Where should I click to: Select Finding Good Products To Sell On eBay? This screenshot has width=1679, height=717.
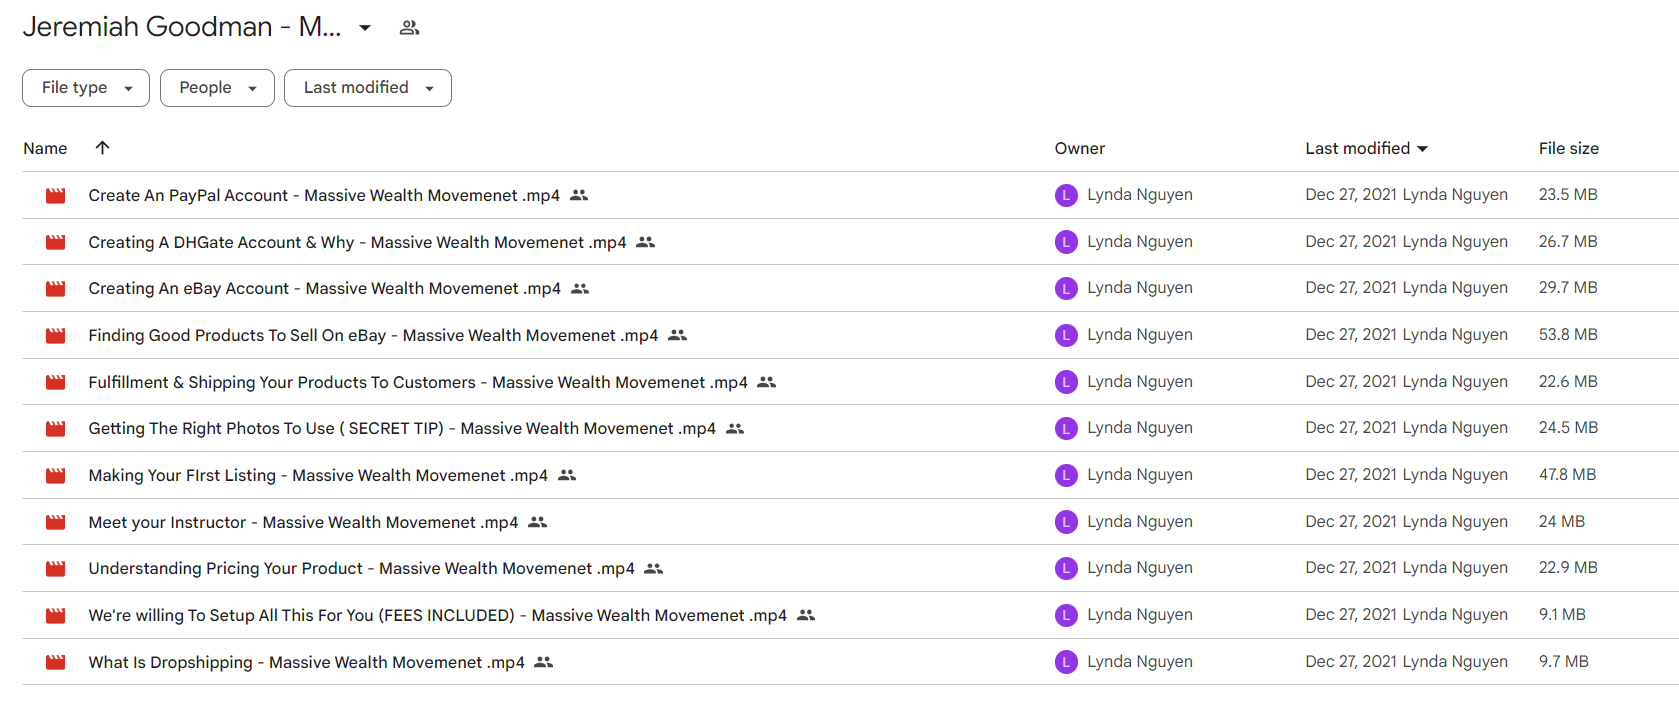(x=373, y=336)
